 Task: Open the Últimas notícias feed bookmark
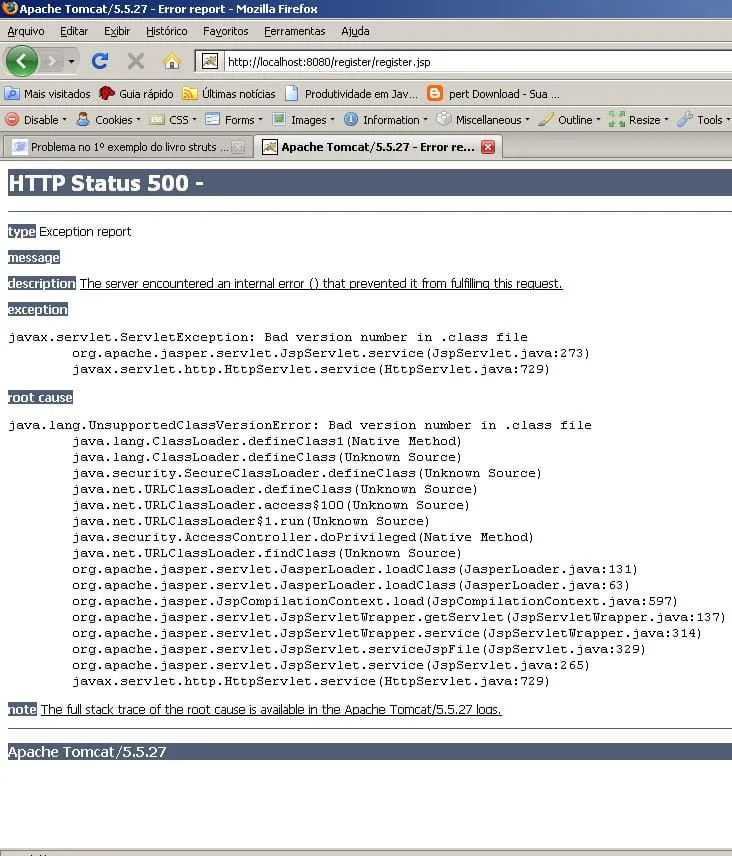click(x=229, y=94)
